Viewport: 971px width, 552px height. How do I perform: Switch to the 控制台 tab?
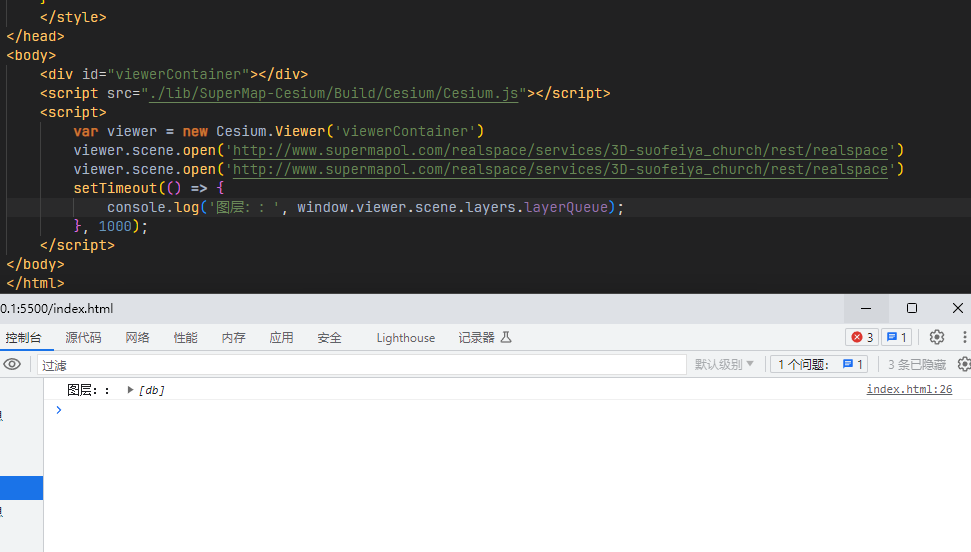tap(24, 338)
